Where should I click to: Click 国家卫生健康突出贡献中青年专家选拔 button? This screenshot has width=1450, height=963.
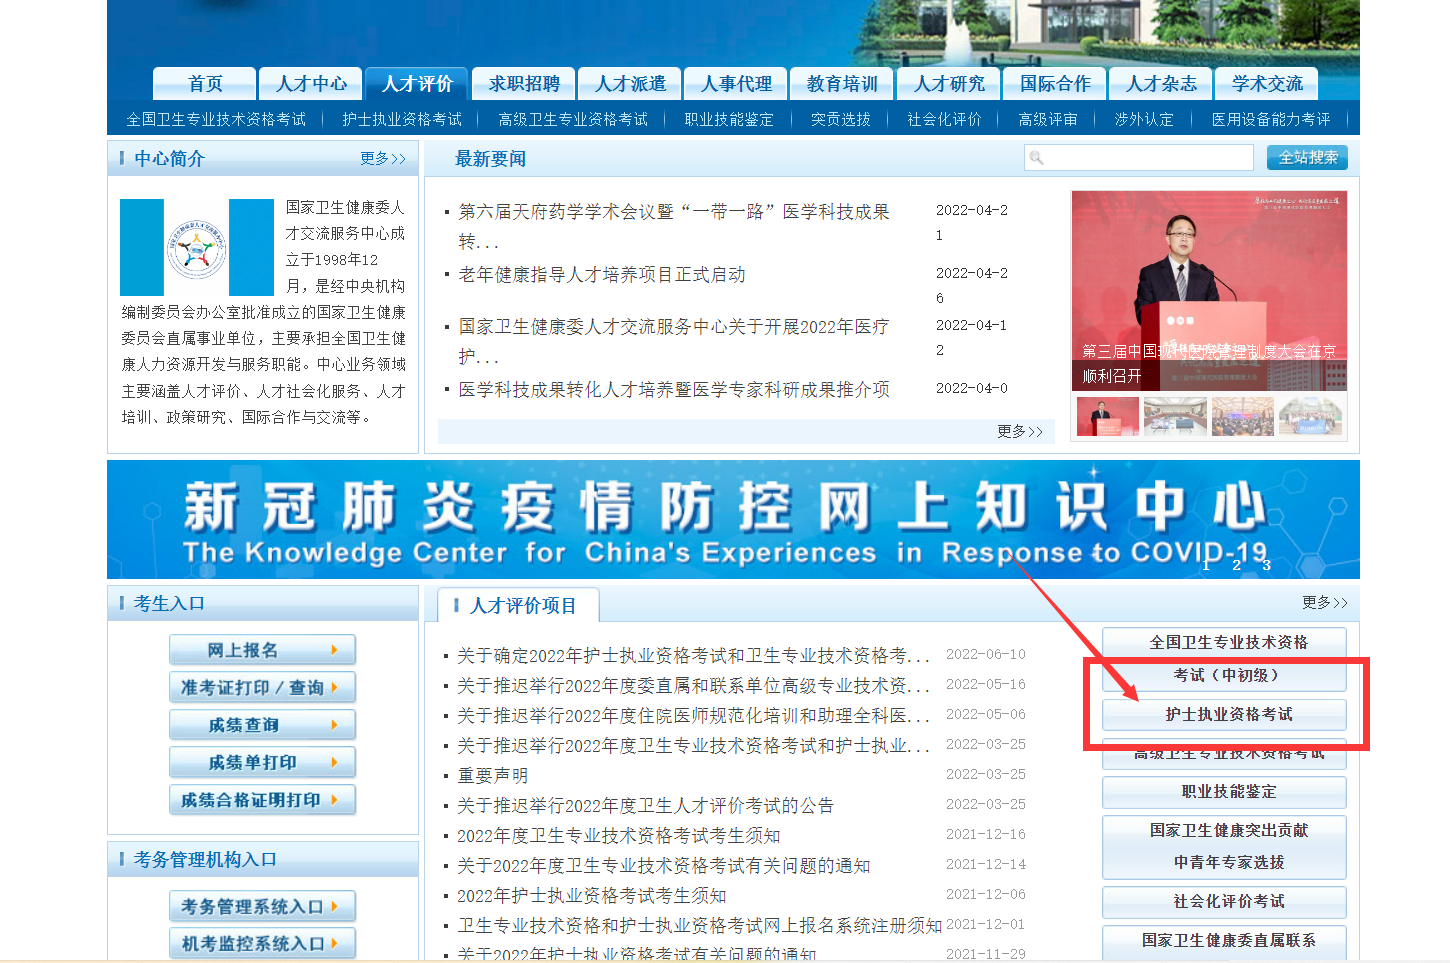point(1224,847)
